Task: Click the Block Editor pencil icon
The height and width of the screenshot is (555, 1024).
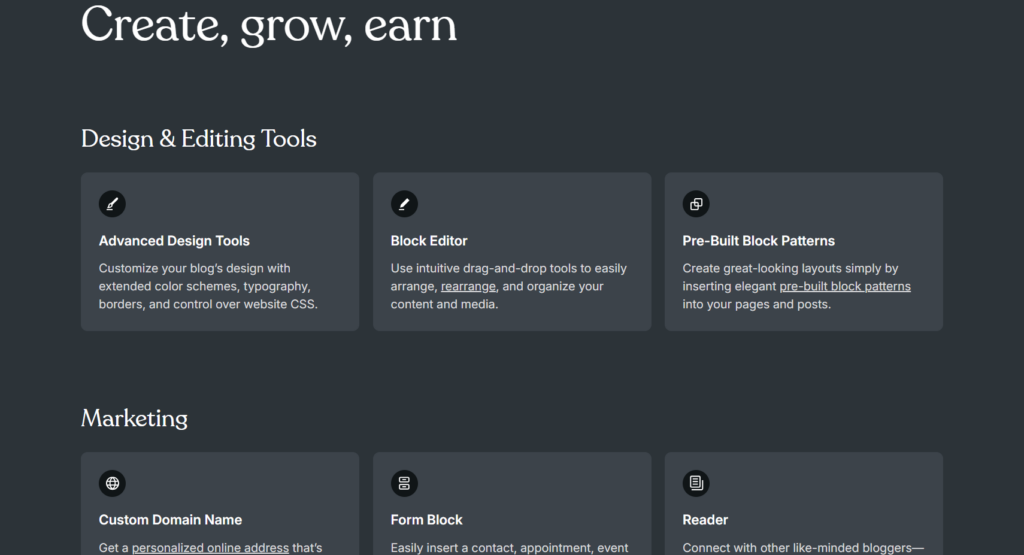Action: (404, 204)
